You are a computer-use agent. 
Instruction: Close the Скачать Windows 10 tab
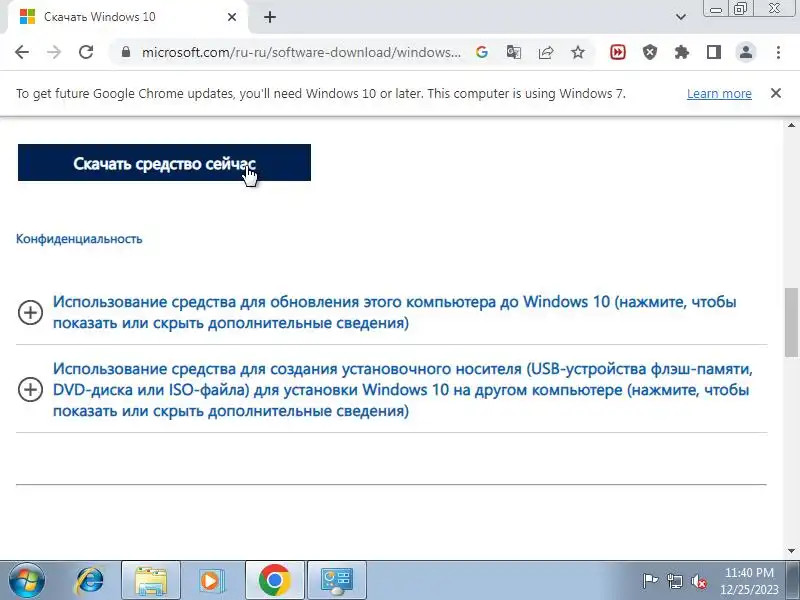232,17
